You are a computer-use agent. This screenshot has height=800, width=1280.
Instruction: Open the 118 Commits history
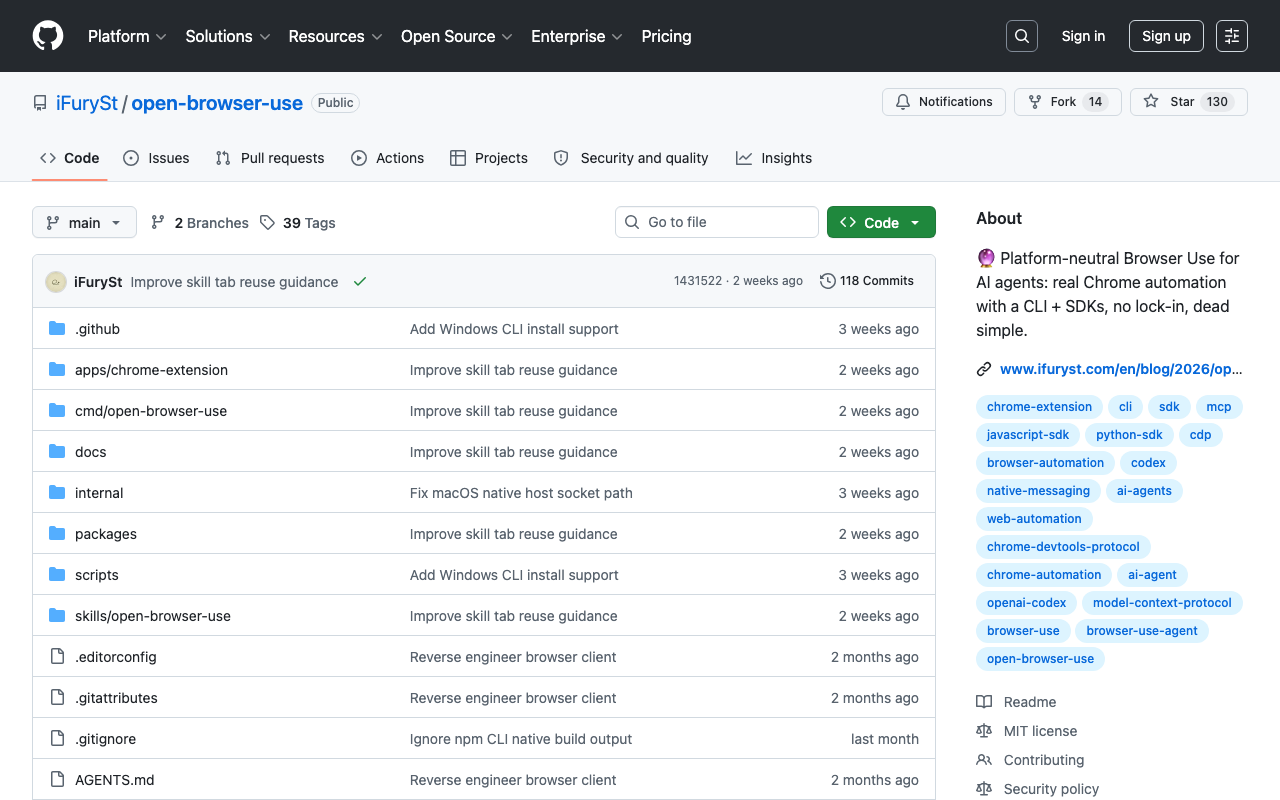tap(867, 281)
